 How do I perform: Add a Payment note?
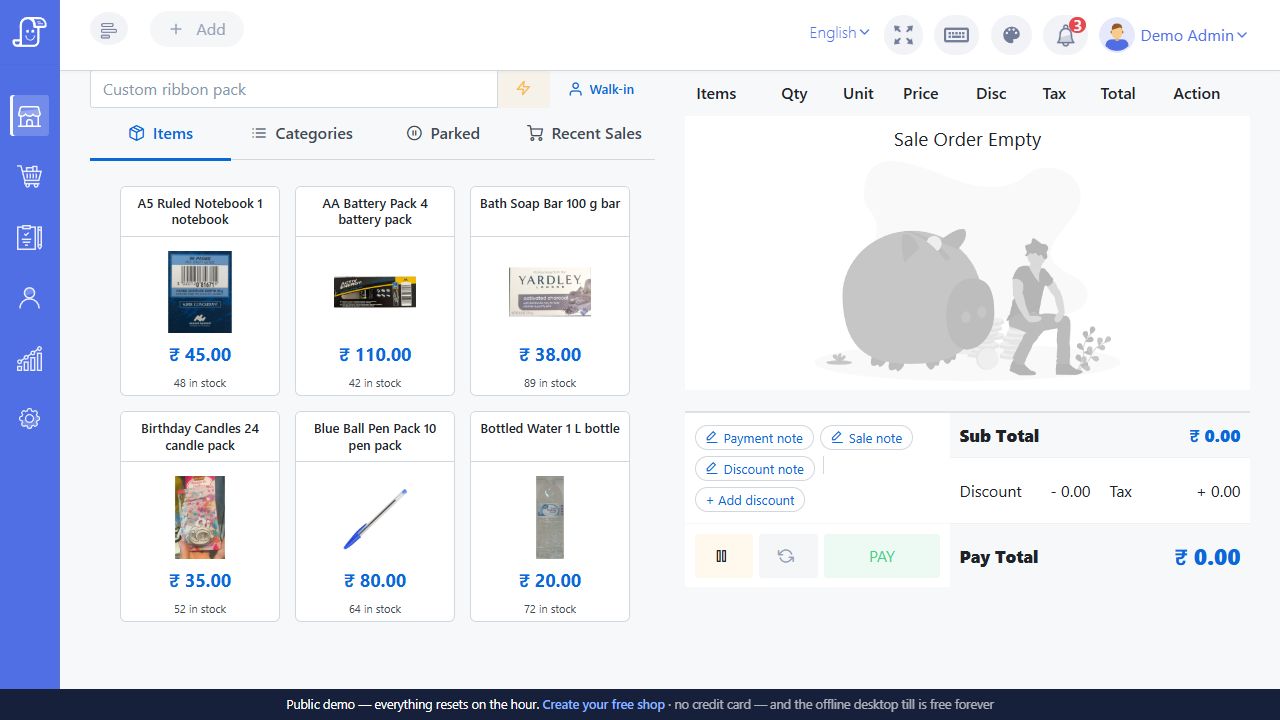(x=754, y=438)
